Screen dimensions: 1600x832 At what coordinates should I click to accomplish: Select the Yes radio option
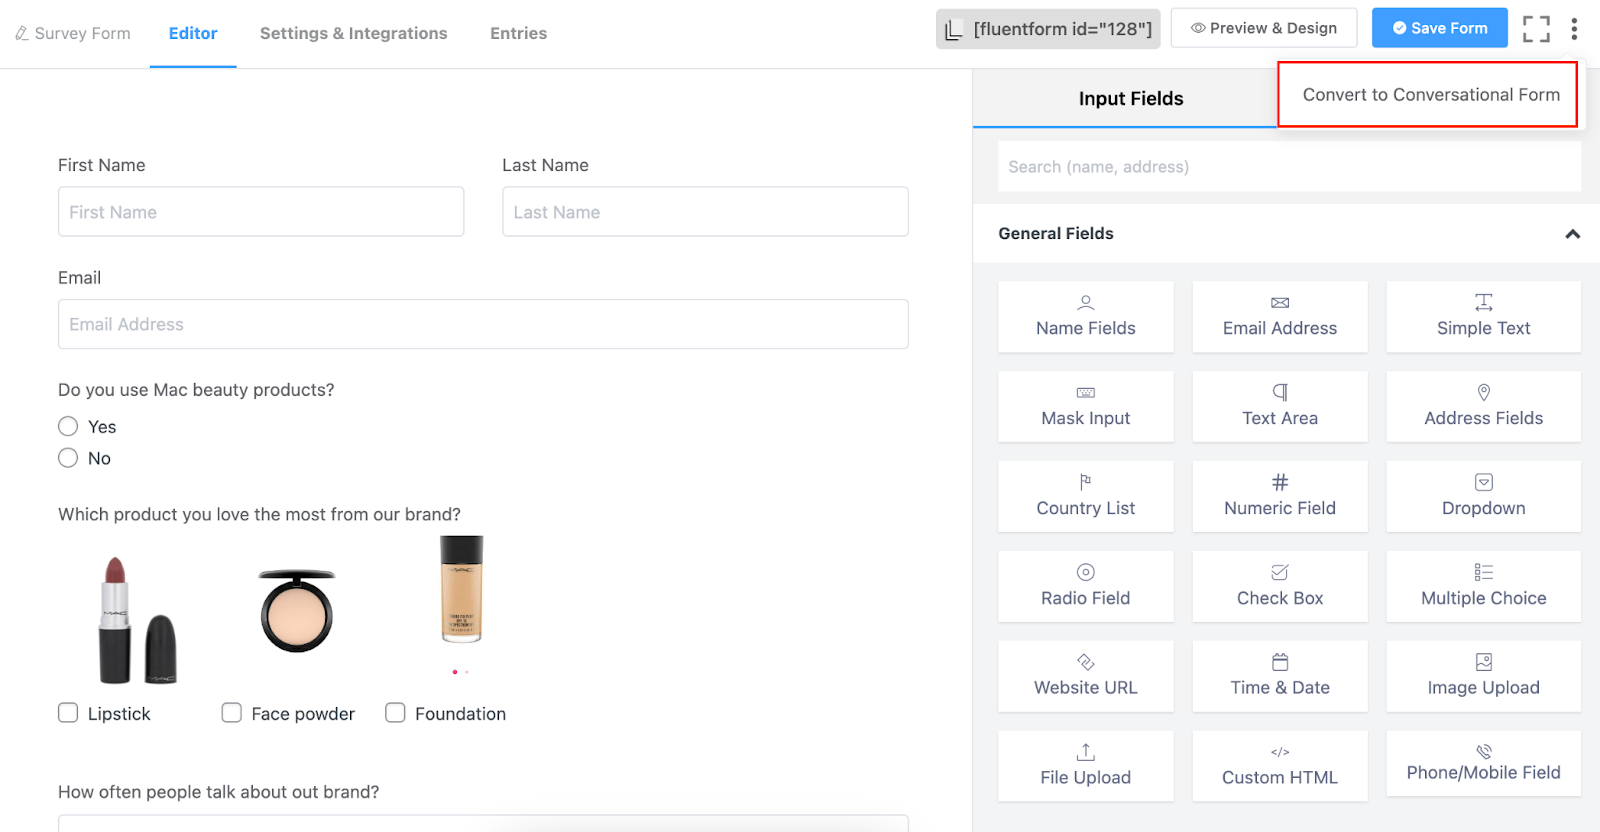coord(68,427)
